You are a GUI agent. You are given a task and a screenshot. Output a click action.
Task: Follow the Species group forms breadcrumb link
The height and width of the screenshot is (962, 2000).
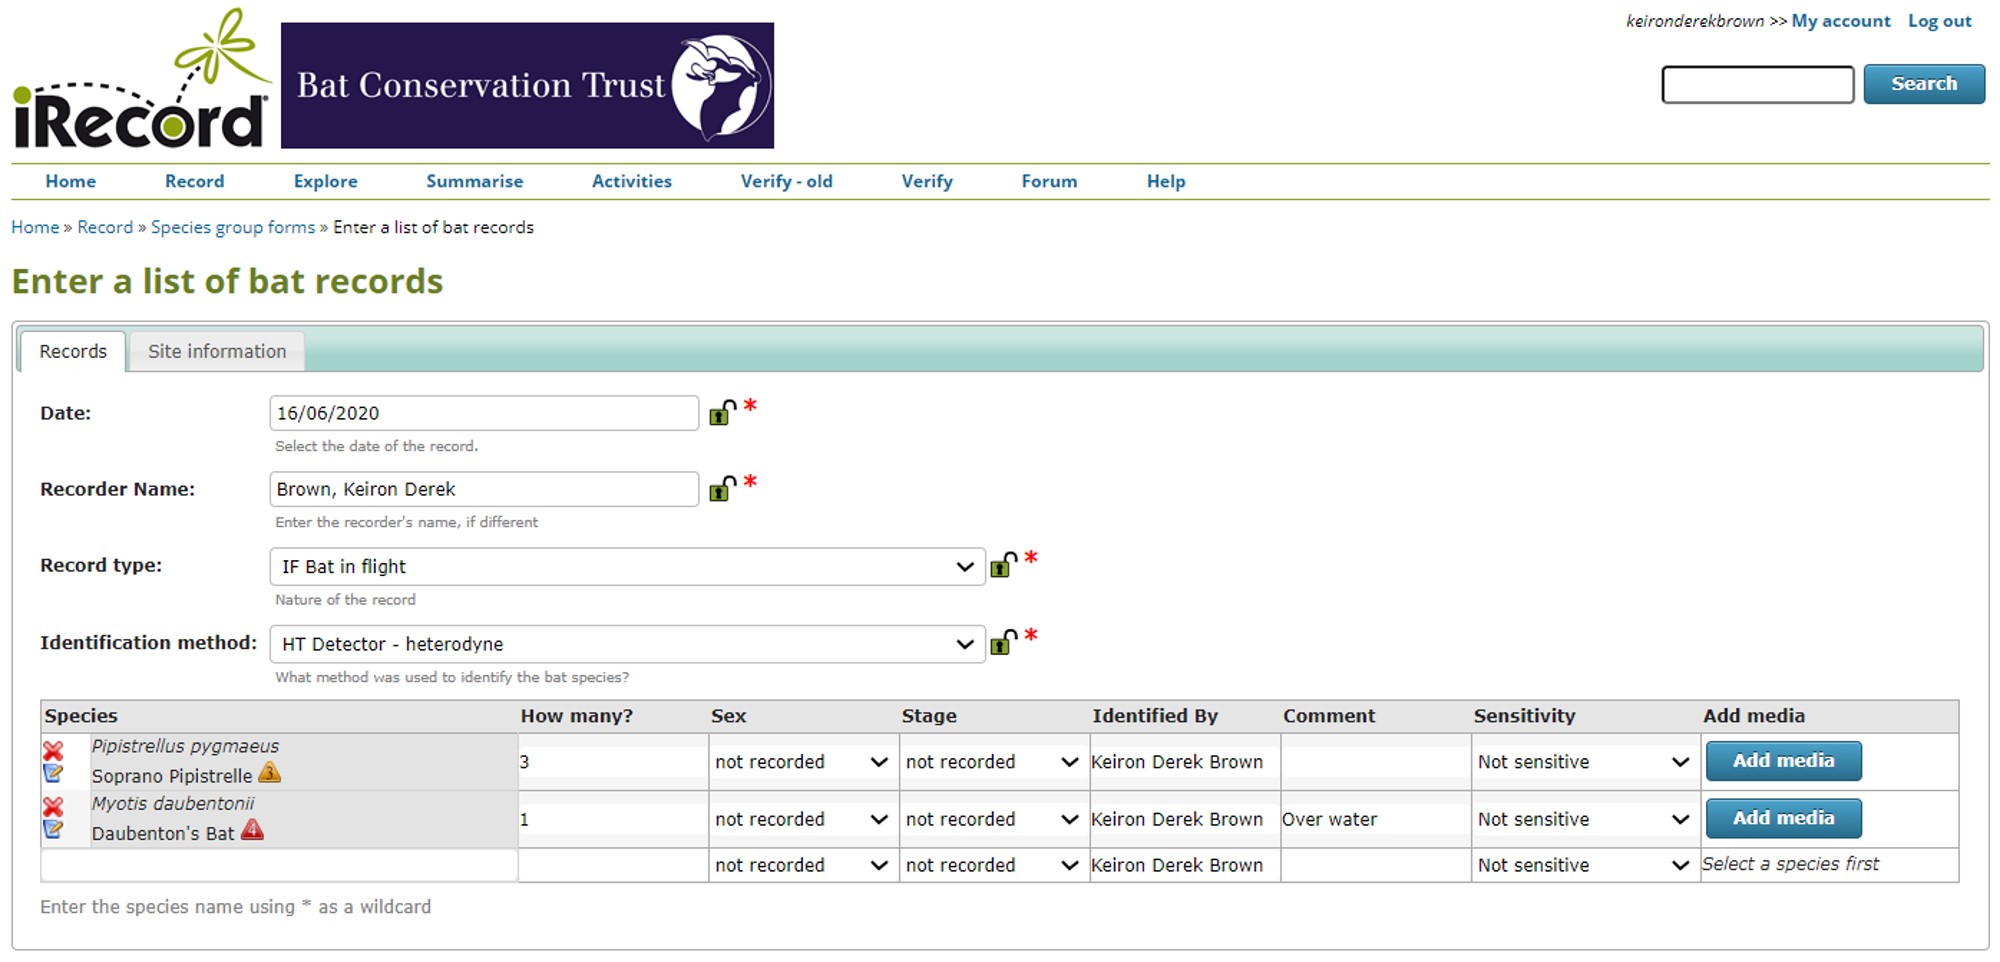233,227
